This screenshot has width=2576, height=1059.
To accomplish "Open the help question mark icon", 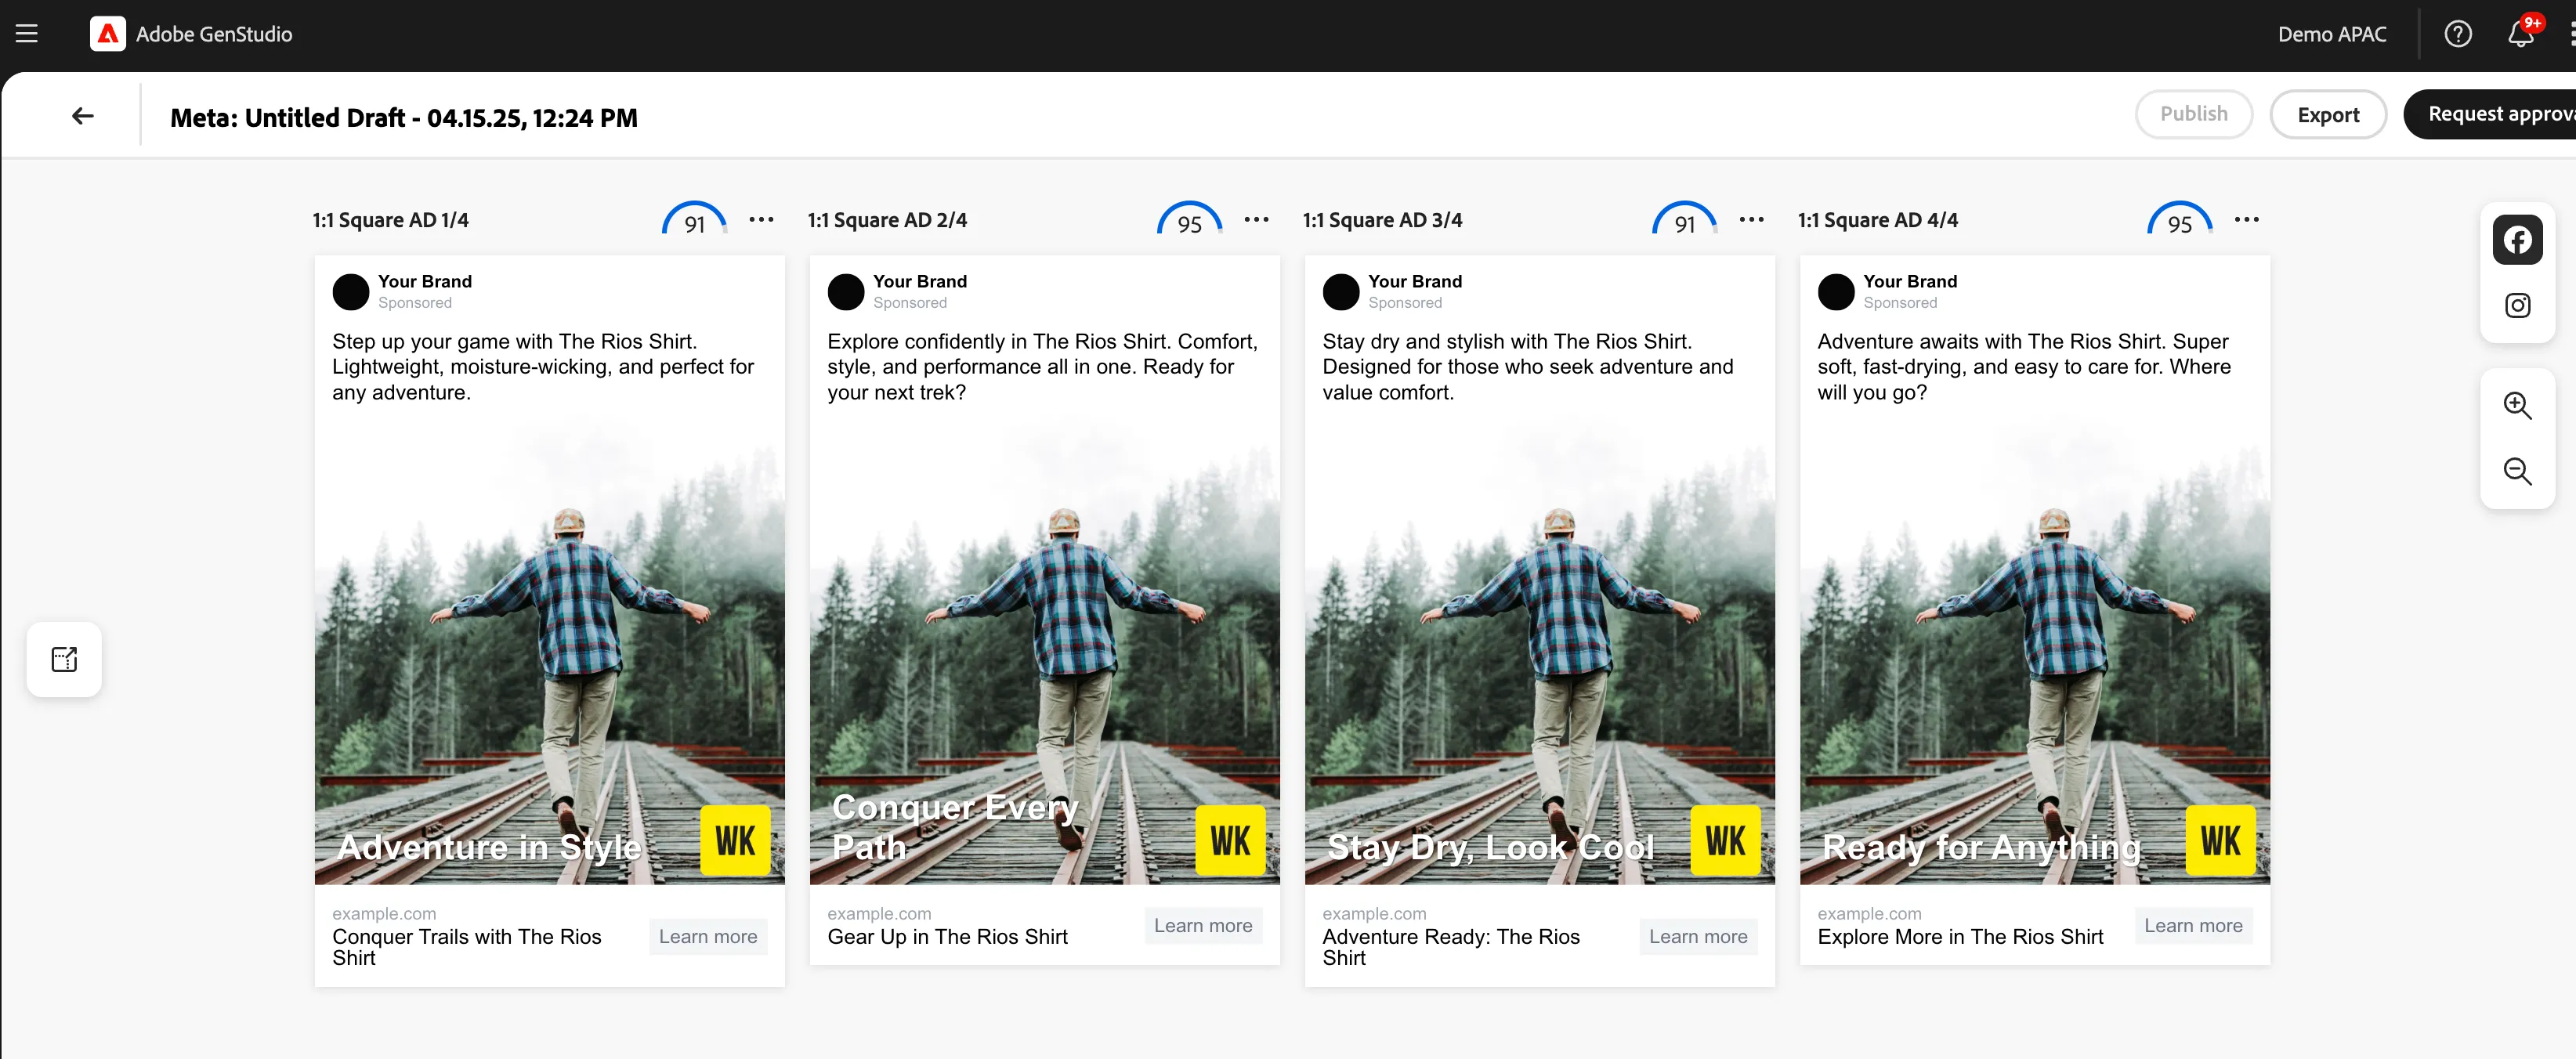I will click(2457, 34).
